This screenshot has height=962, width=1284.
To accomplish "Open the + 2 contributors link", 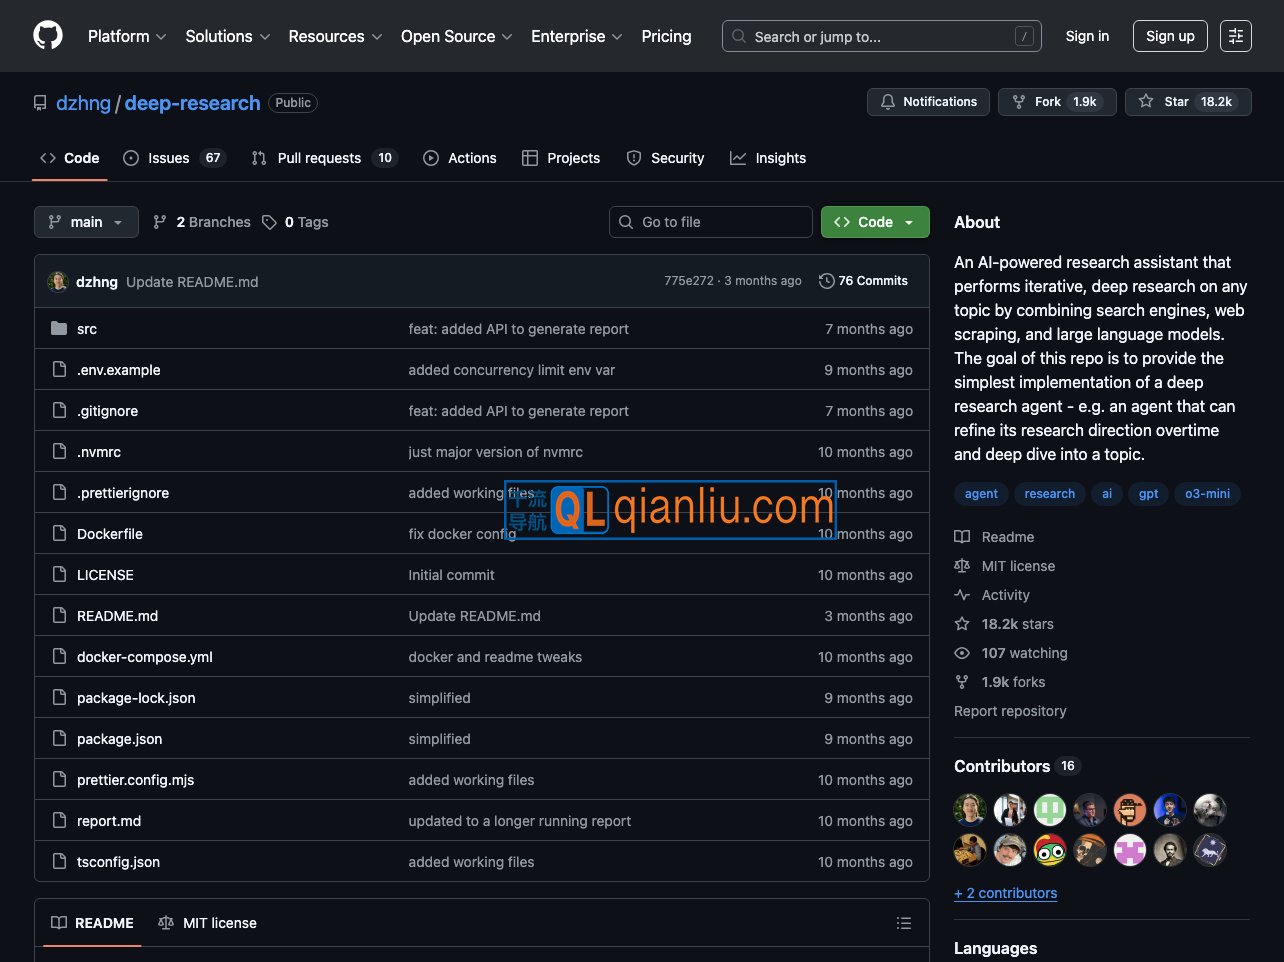I will pyautogui.click(x=1005, y=893).
